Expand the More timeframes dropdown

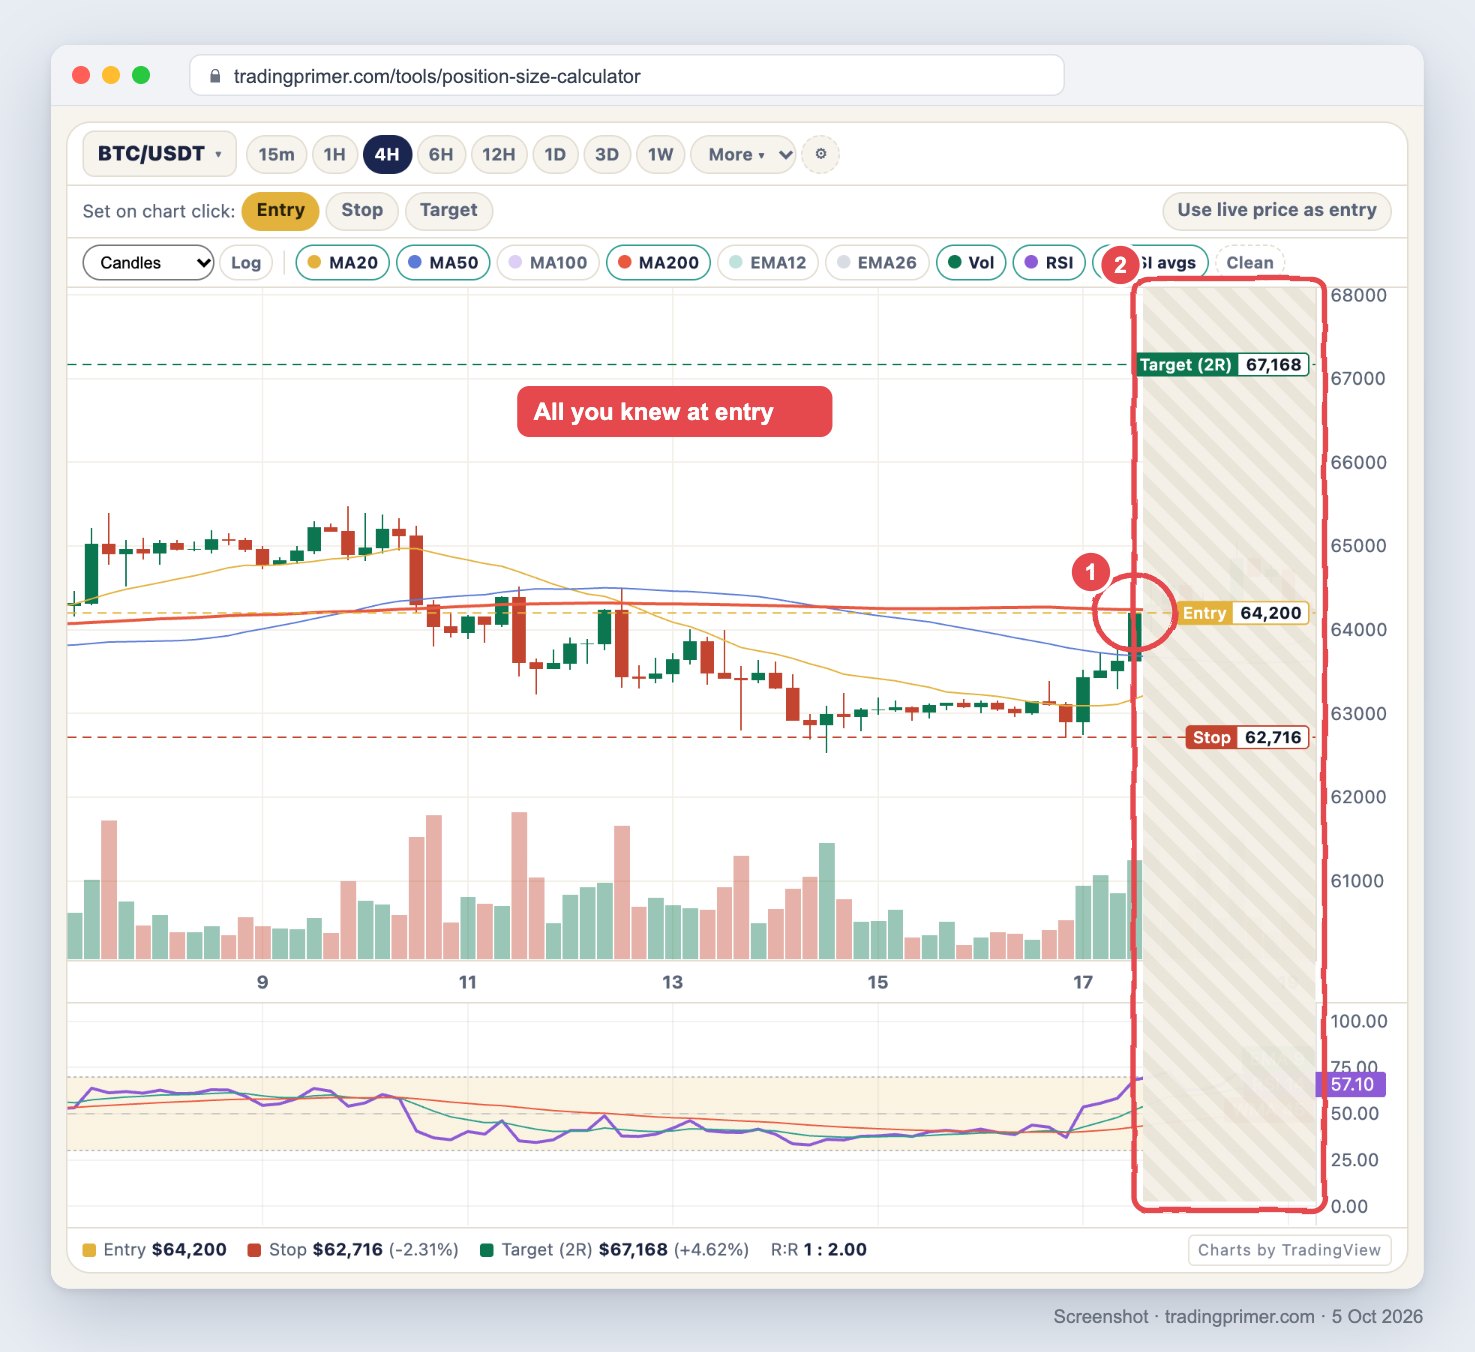(743, 154)
